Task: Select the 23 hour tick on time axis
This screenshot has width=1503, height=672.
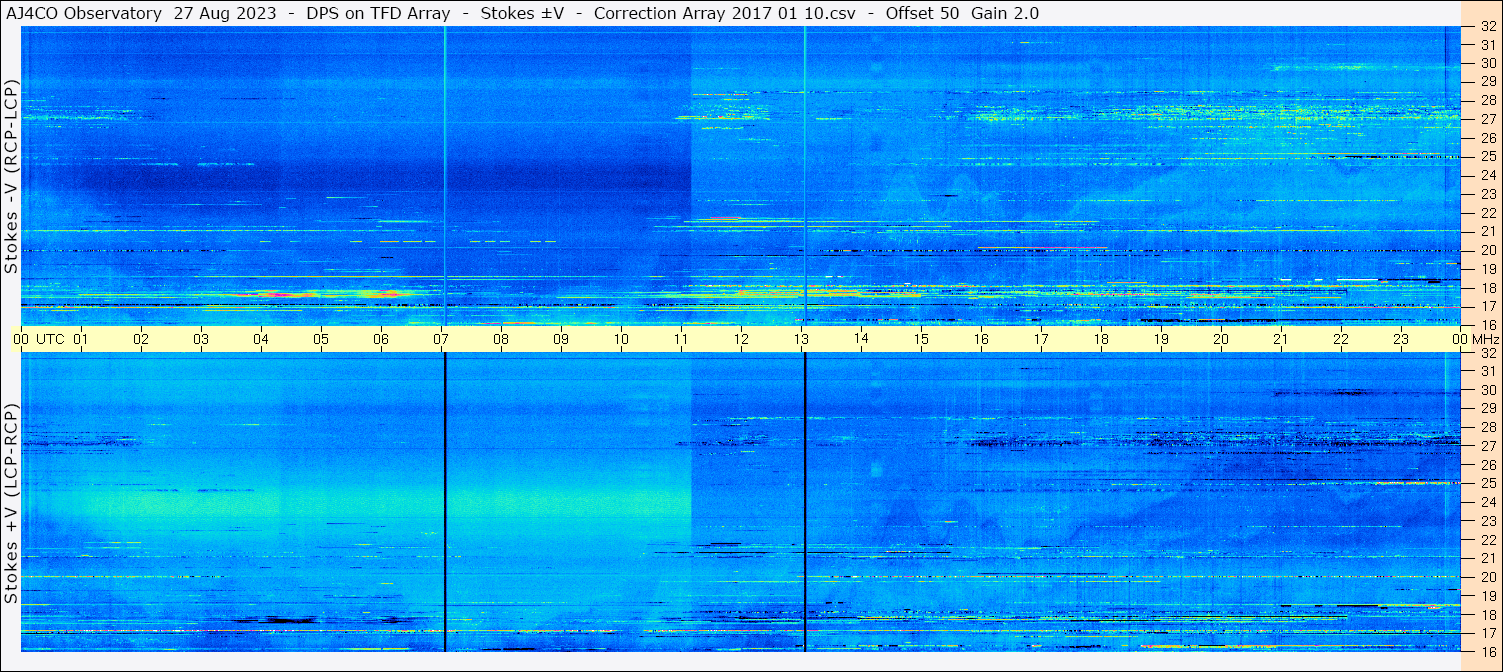Action: pyautogui.click(x=1401, y=339)
